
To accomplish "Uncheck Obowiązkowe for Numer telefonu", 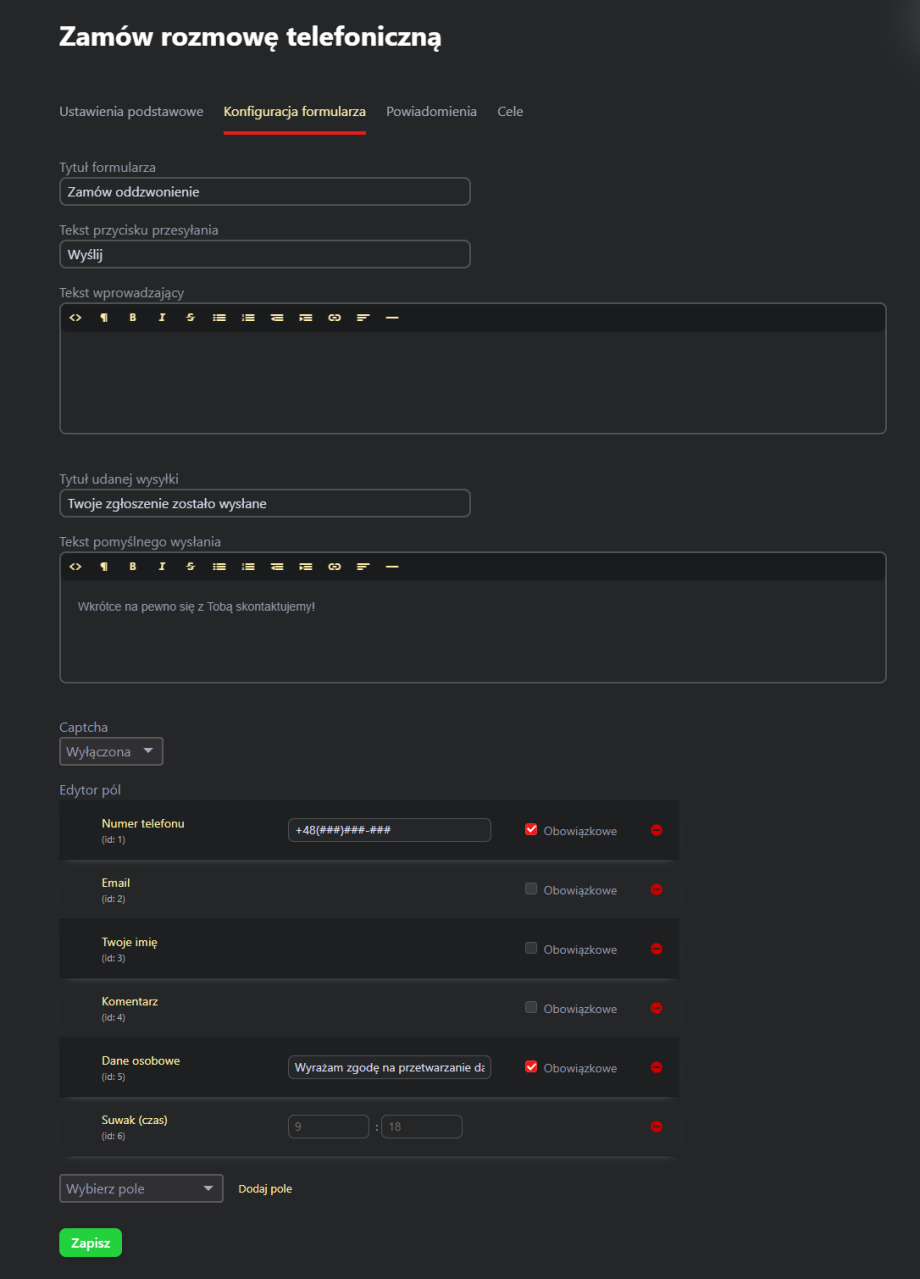I will [531, 829].
